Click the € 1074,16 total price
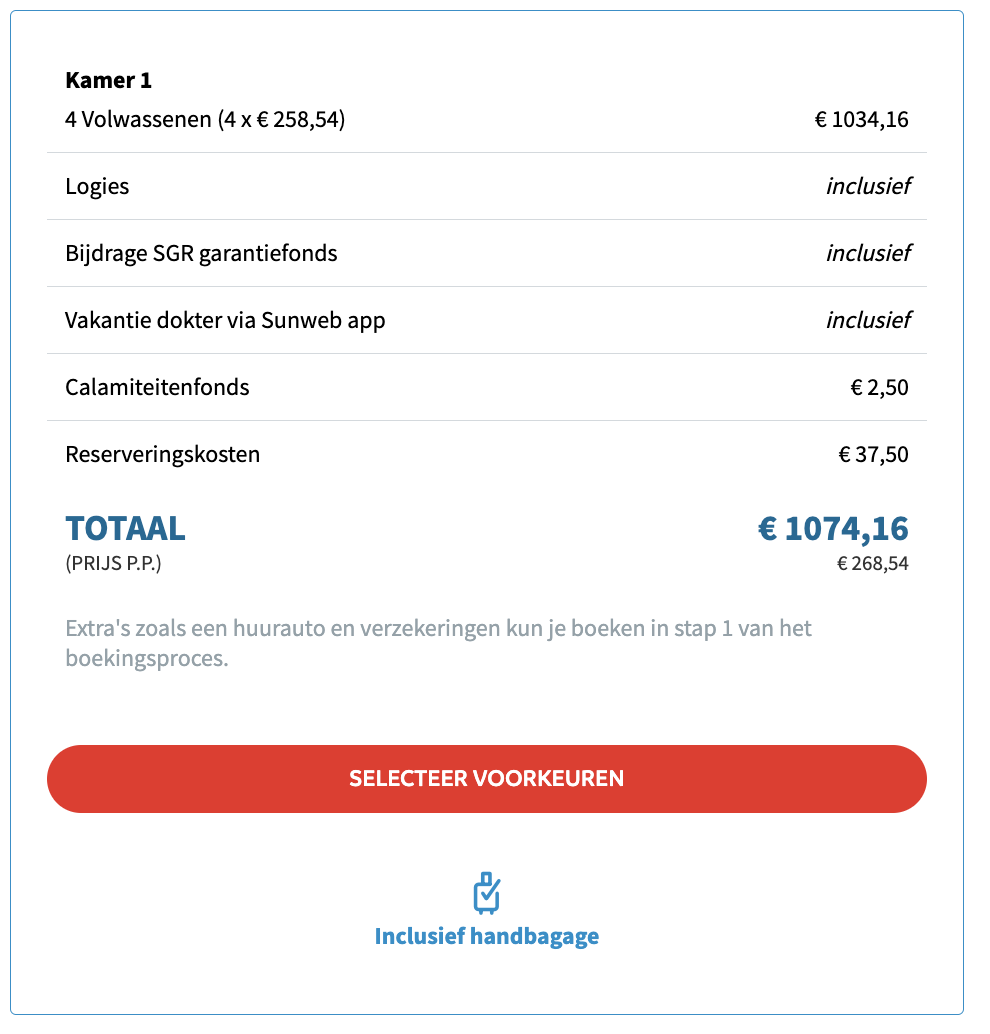 (832, 528)
